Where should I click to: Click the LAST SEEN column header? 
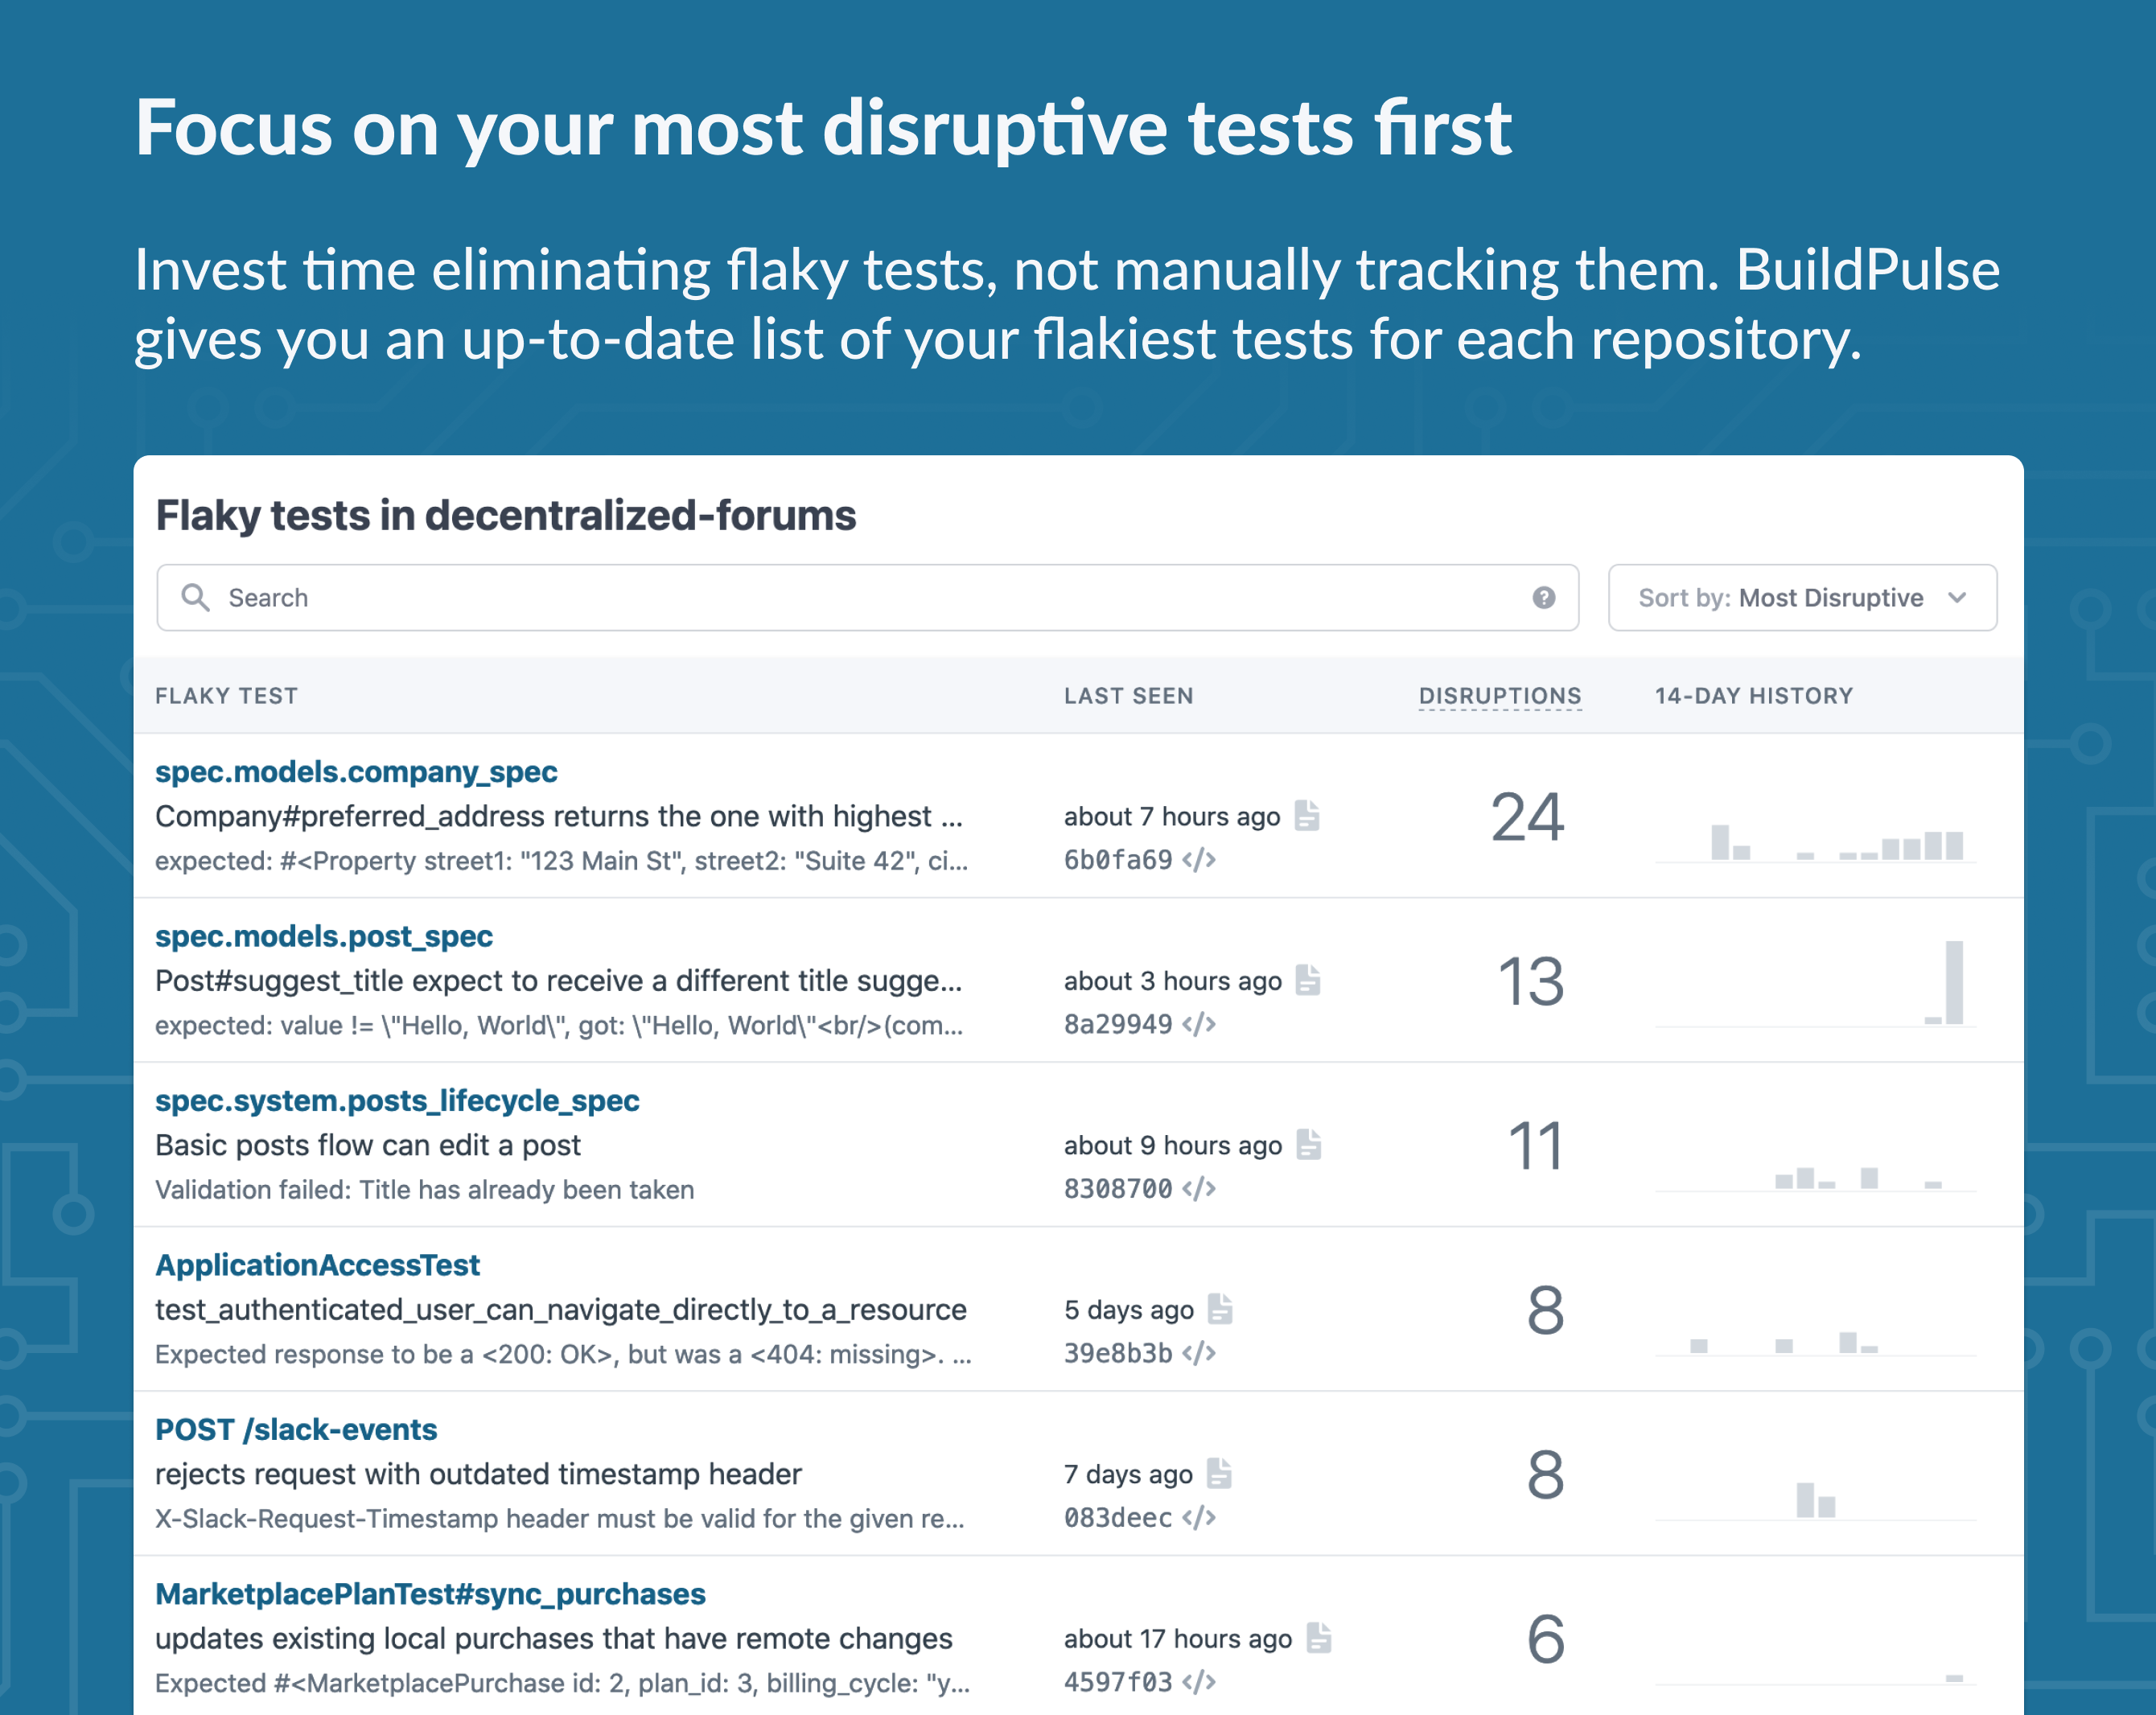point(1129,696)
